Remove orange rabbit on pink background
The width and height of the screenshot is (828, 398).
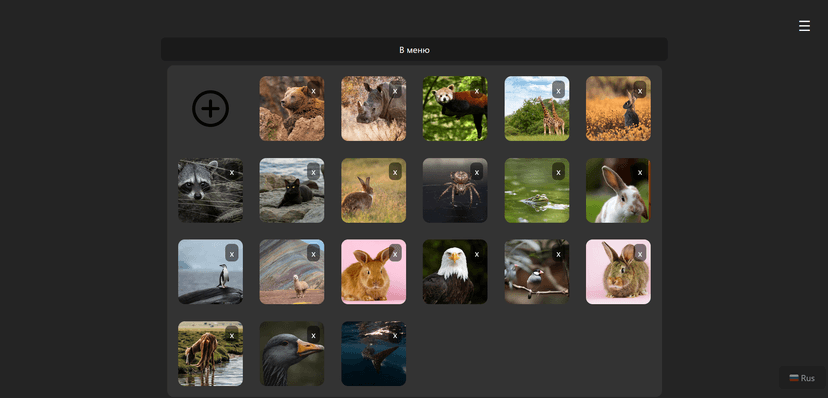[395, 253]
